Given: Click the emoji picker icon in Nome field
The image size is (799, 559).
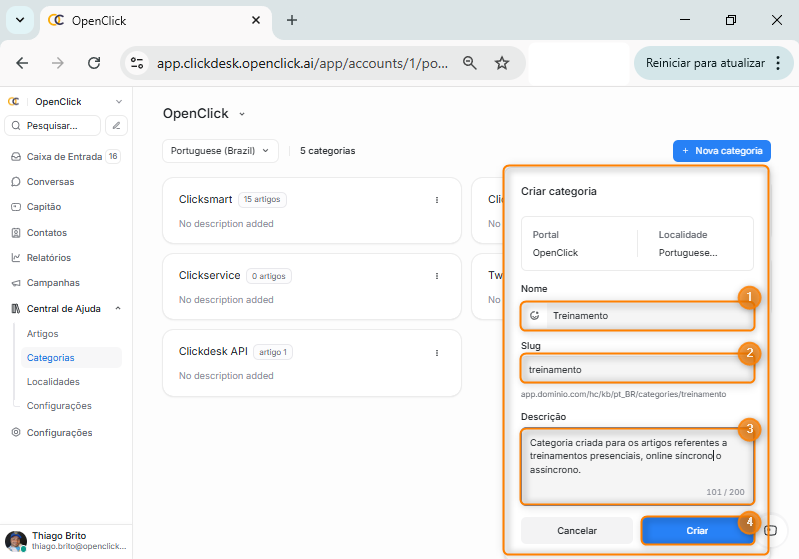Looking at the screenshot, I should pyautogui.click(x=535, y=316).
